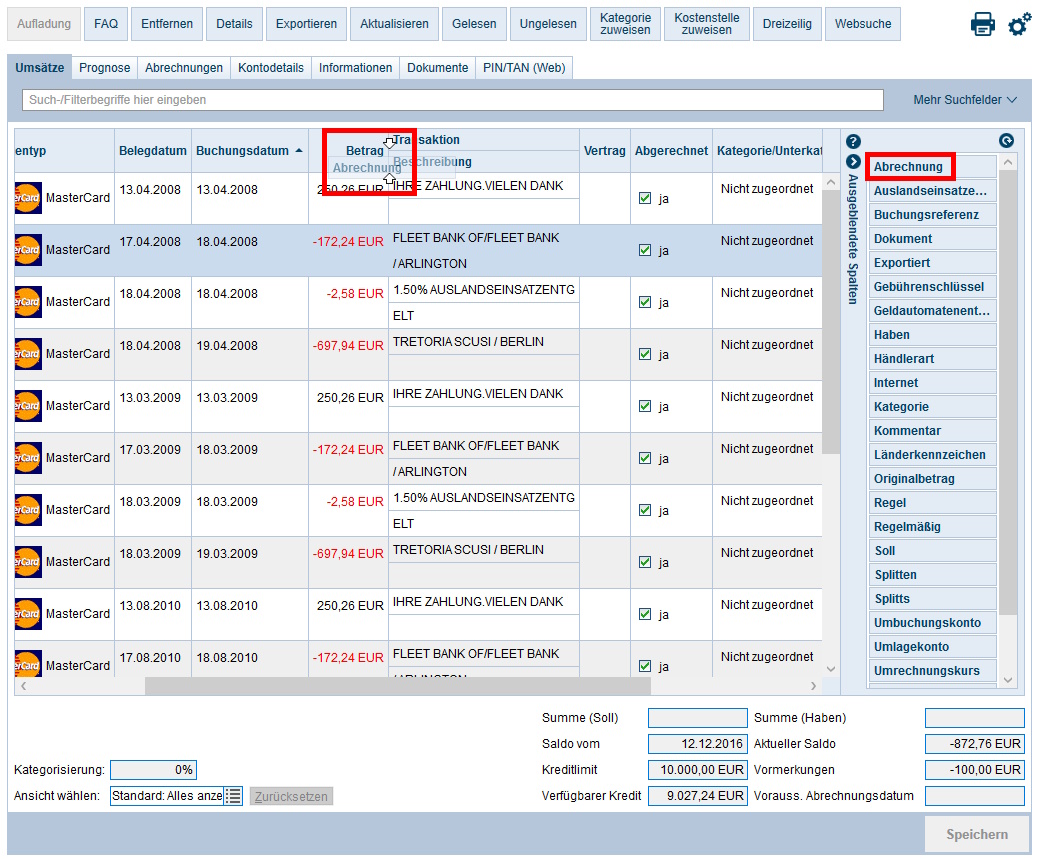Click Buchungsdatum sort arrow header
1038x859 pixels.
coord(298,151)
